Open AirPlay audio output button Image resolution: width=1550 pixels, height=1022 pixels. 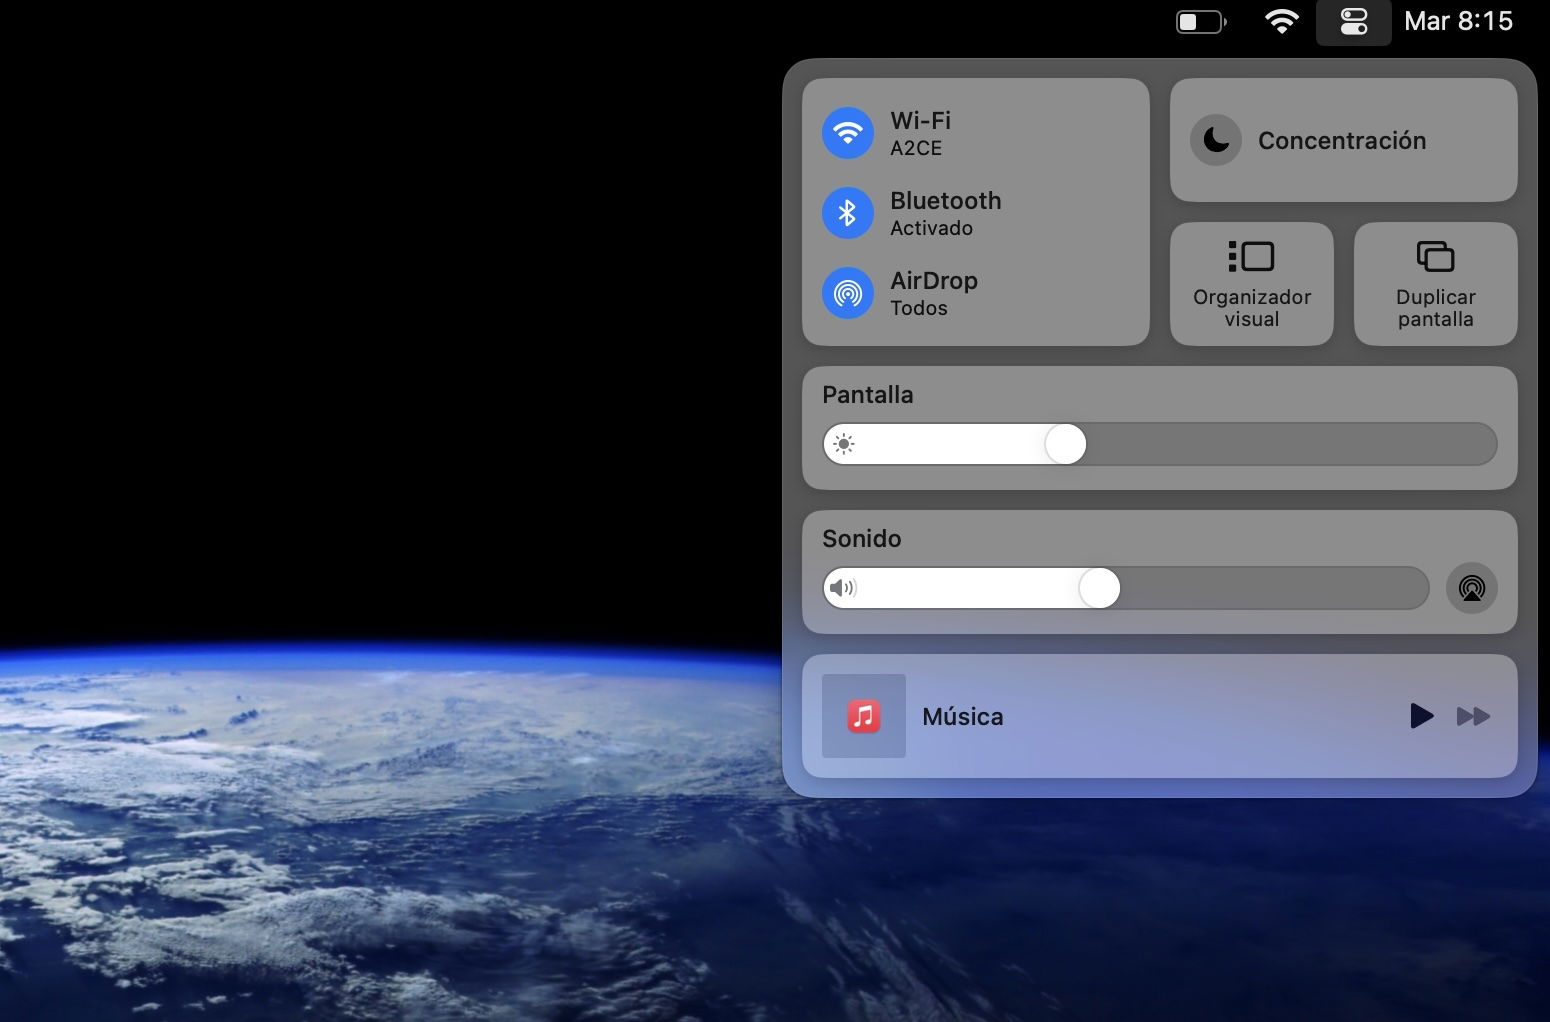coord(1472,588)
